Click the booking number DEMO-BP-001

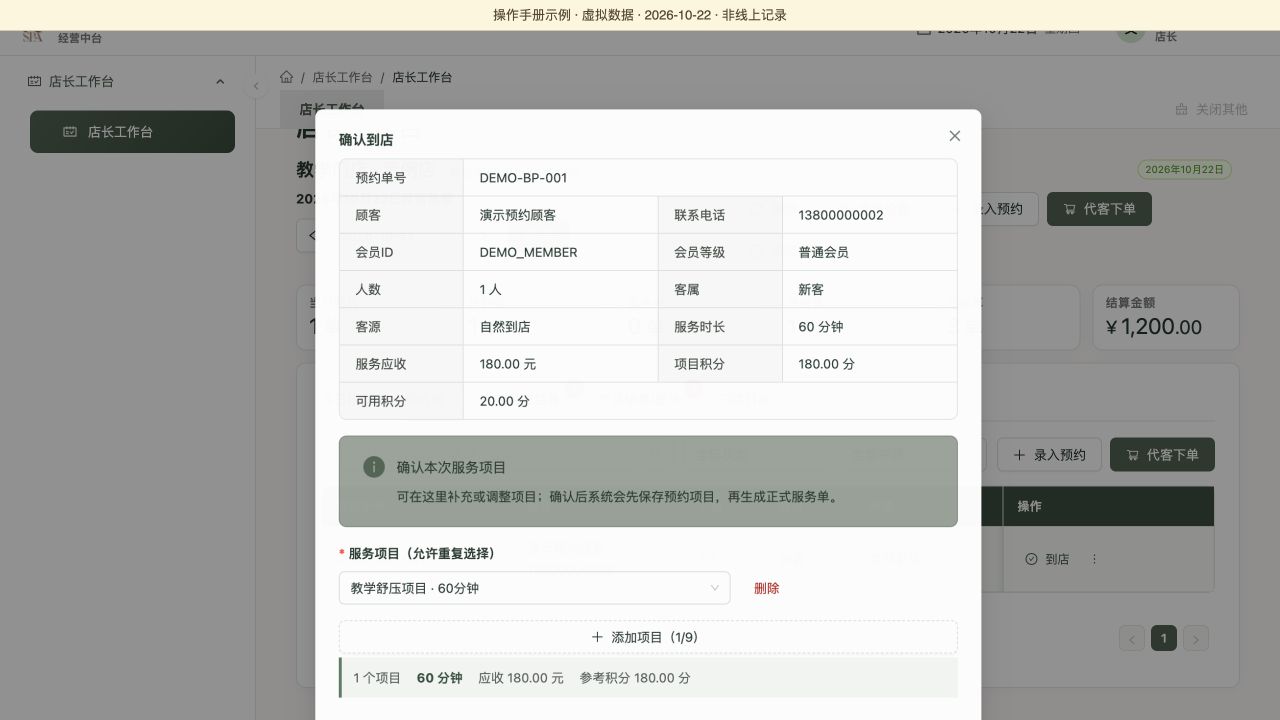[x=523, y=178]
